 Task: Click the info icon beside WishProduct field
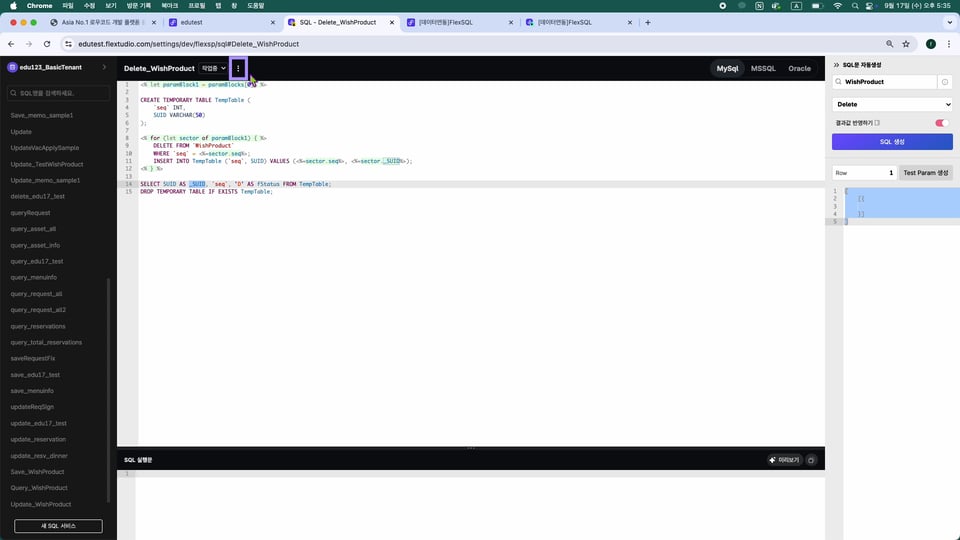point(945,81)
